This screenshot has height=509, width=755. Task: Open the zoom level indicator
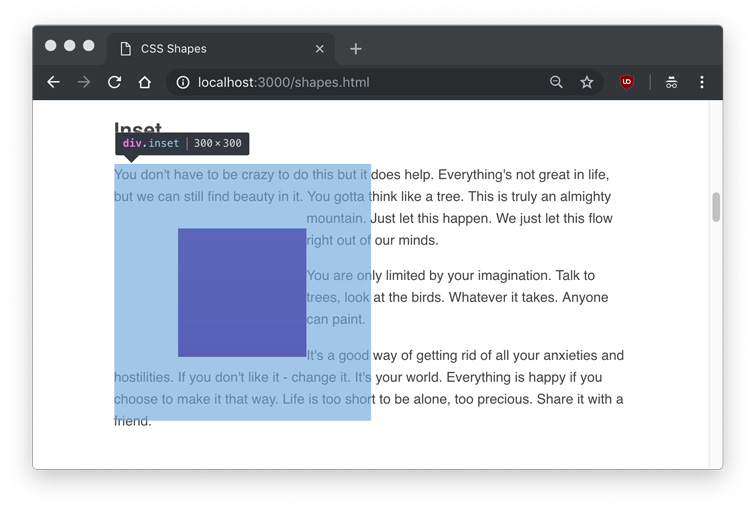coord(556,82)
